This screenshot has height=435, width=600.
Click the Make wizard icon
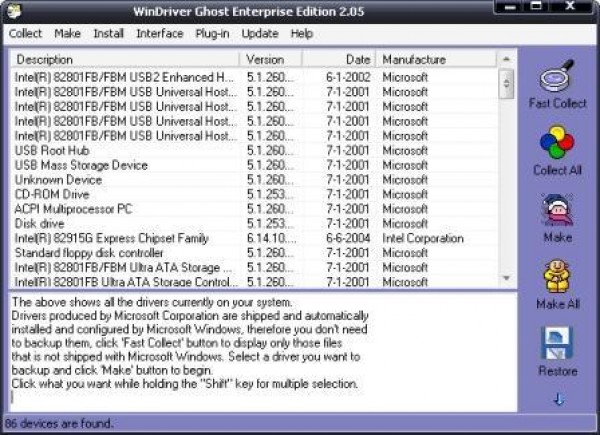tap(557, 210)
